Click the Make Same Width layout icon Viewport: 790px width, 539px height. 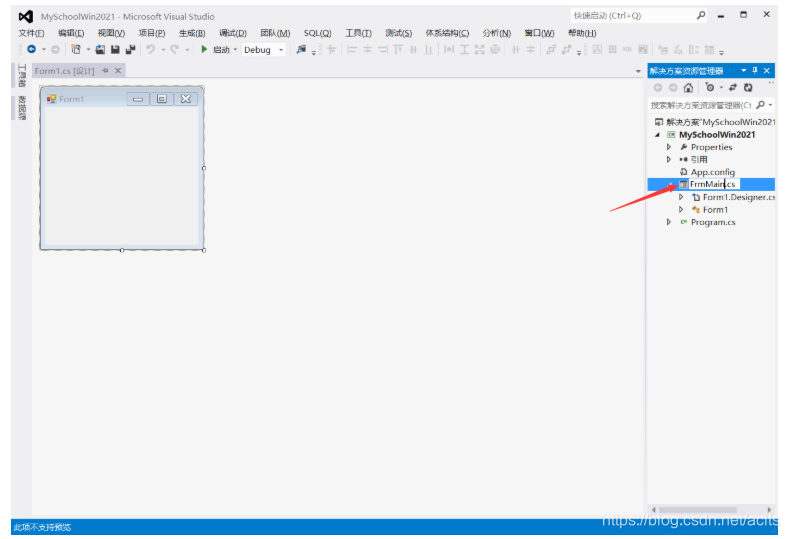point(449,49)
